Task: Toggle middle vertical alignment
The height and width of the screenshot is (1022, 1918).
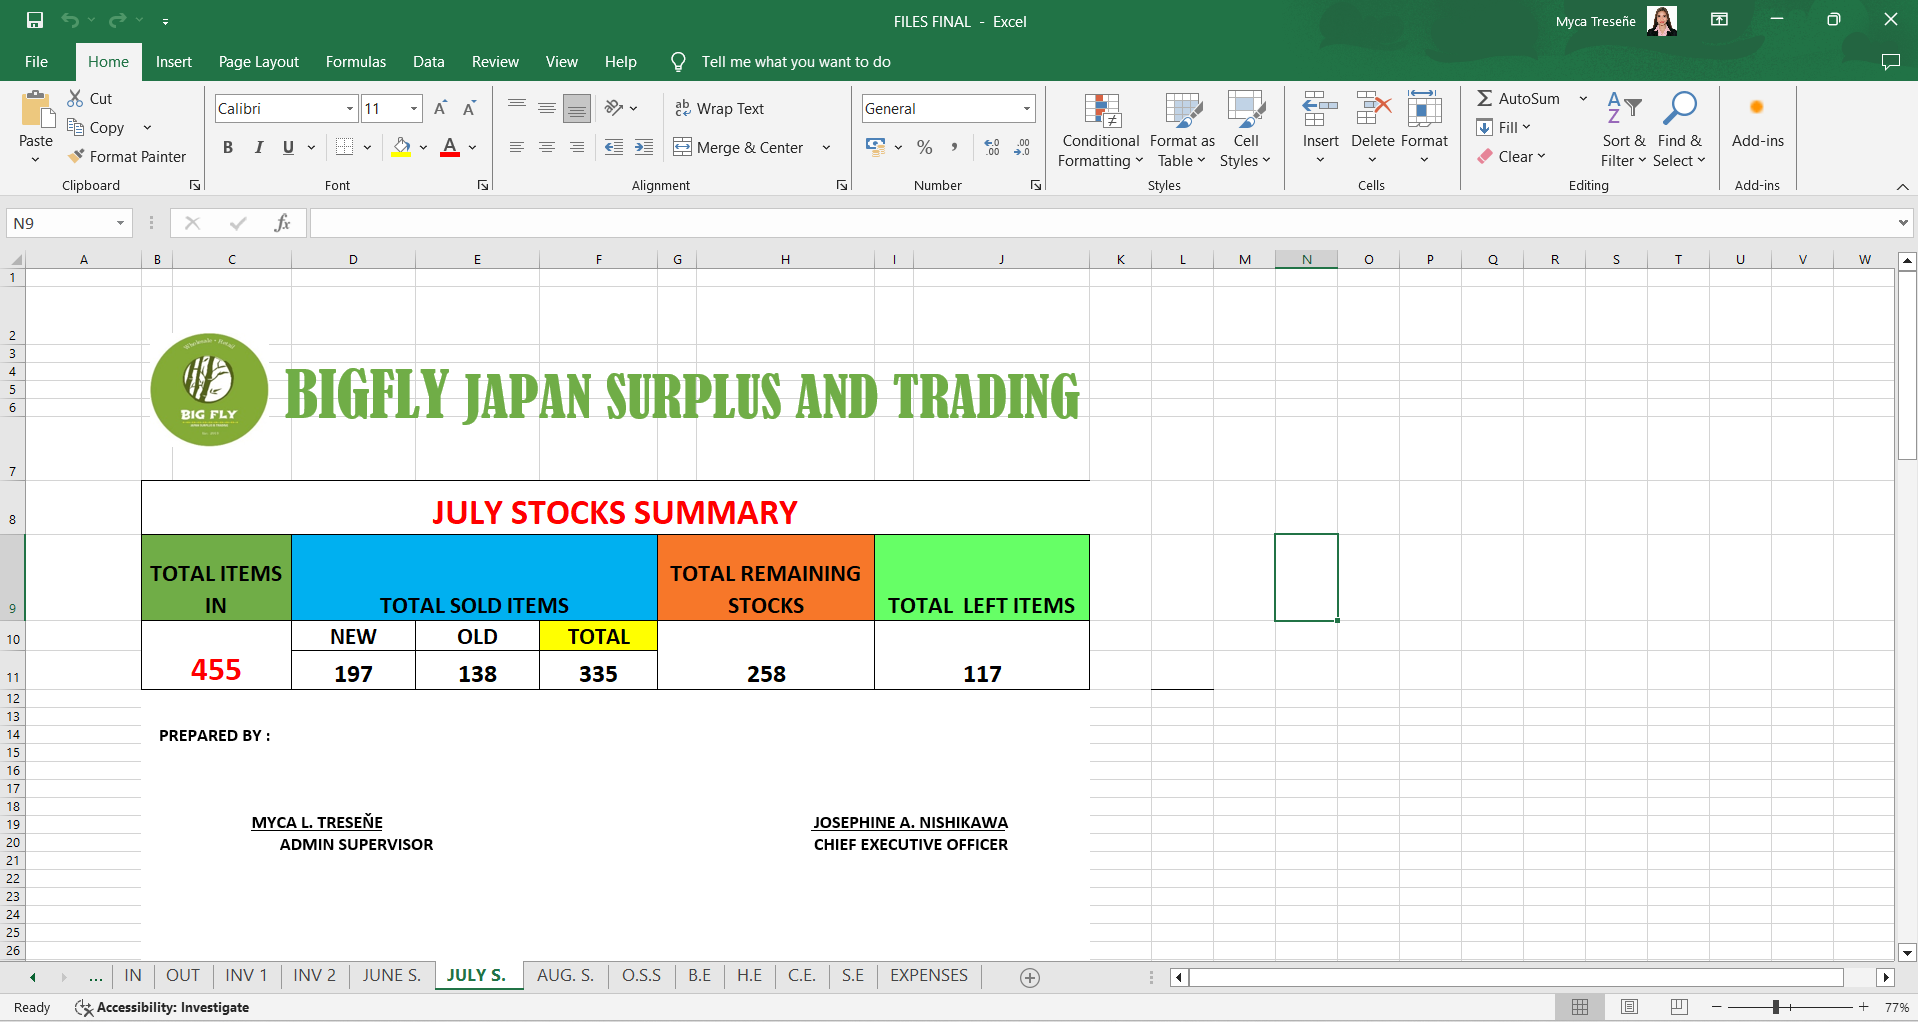Action: 547,107
